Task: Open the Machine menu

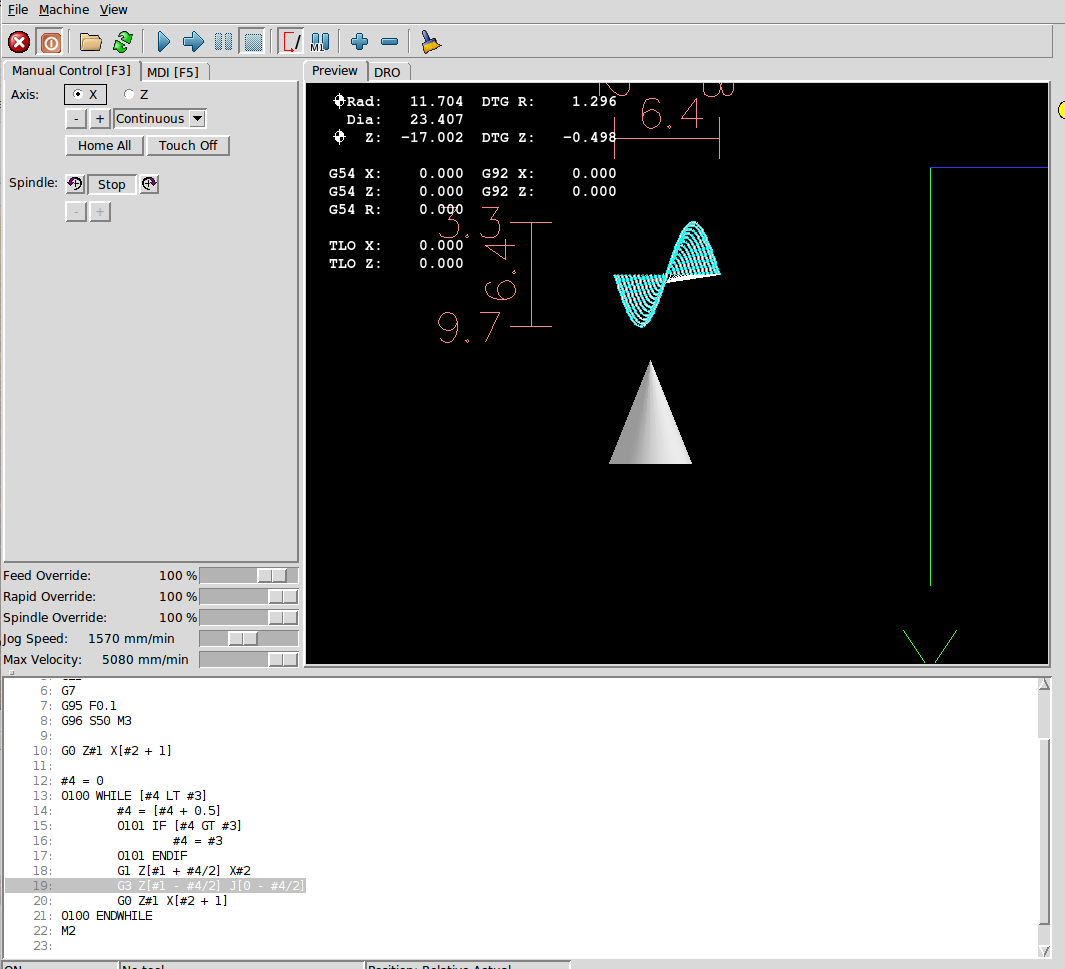Action: [x=64, y=10]
